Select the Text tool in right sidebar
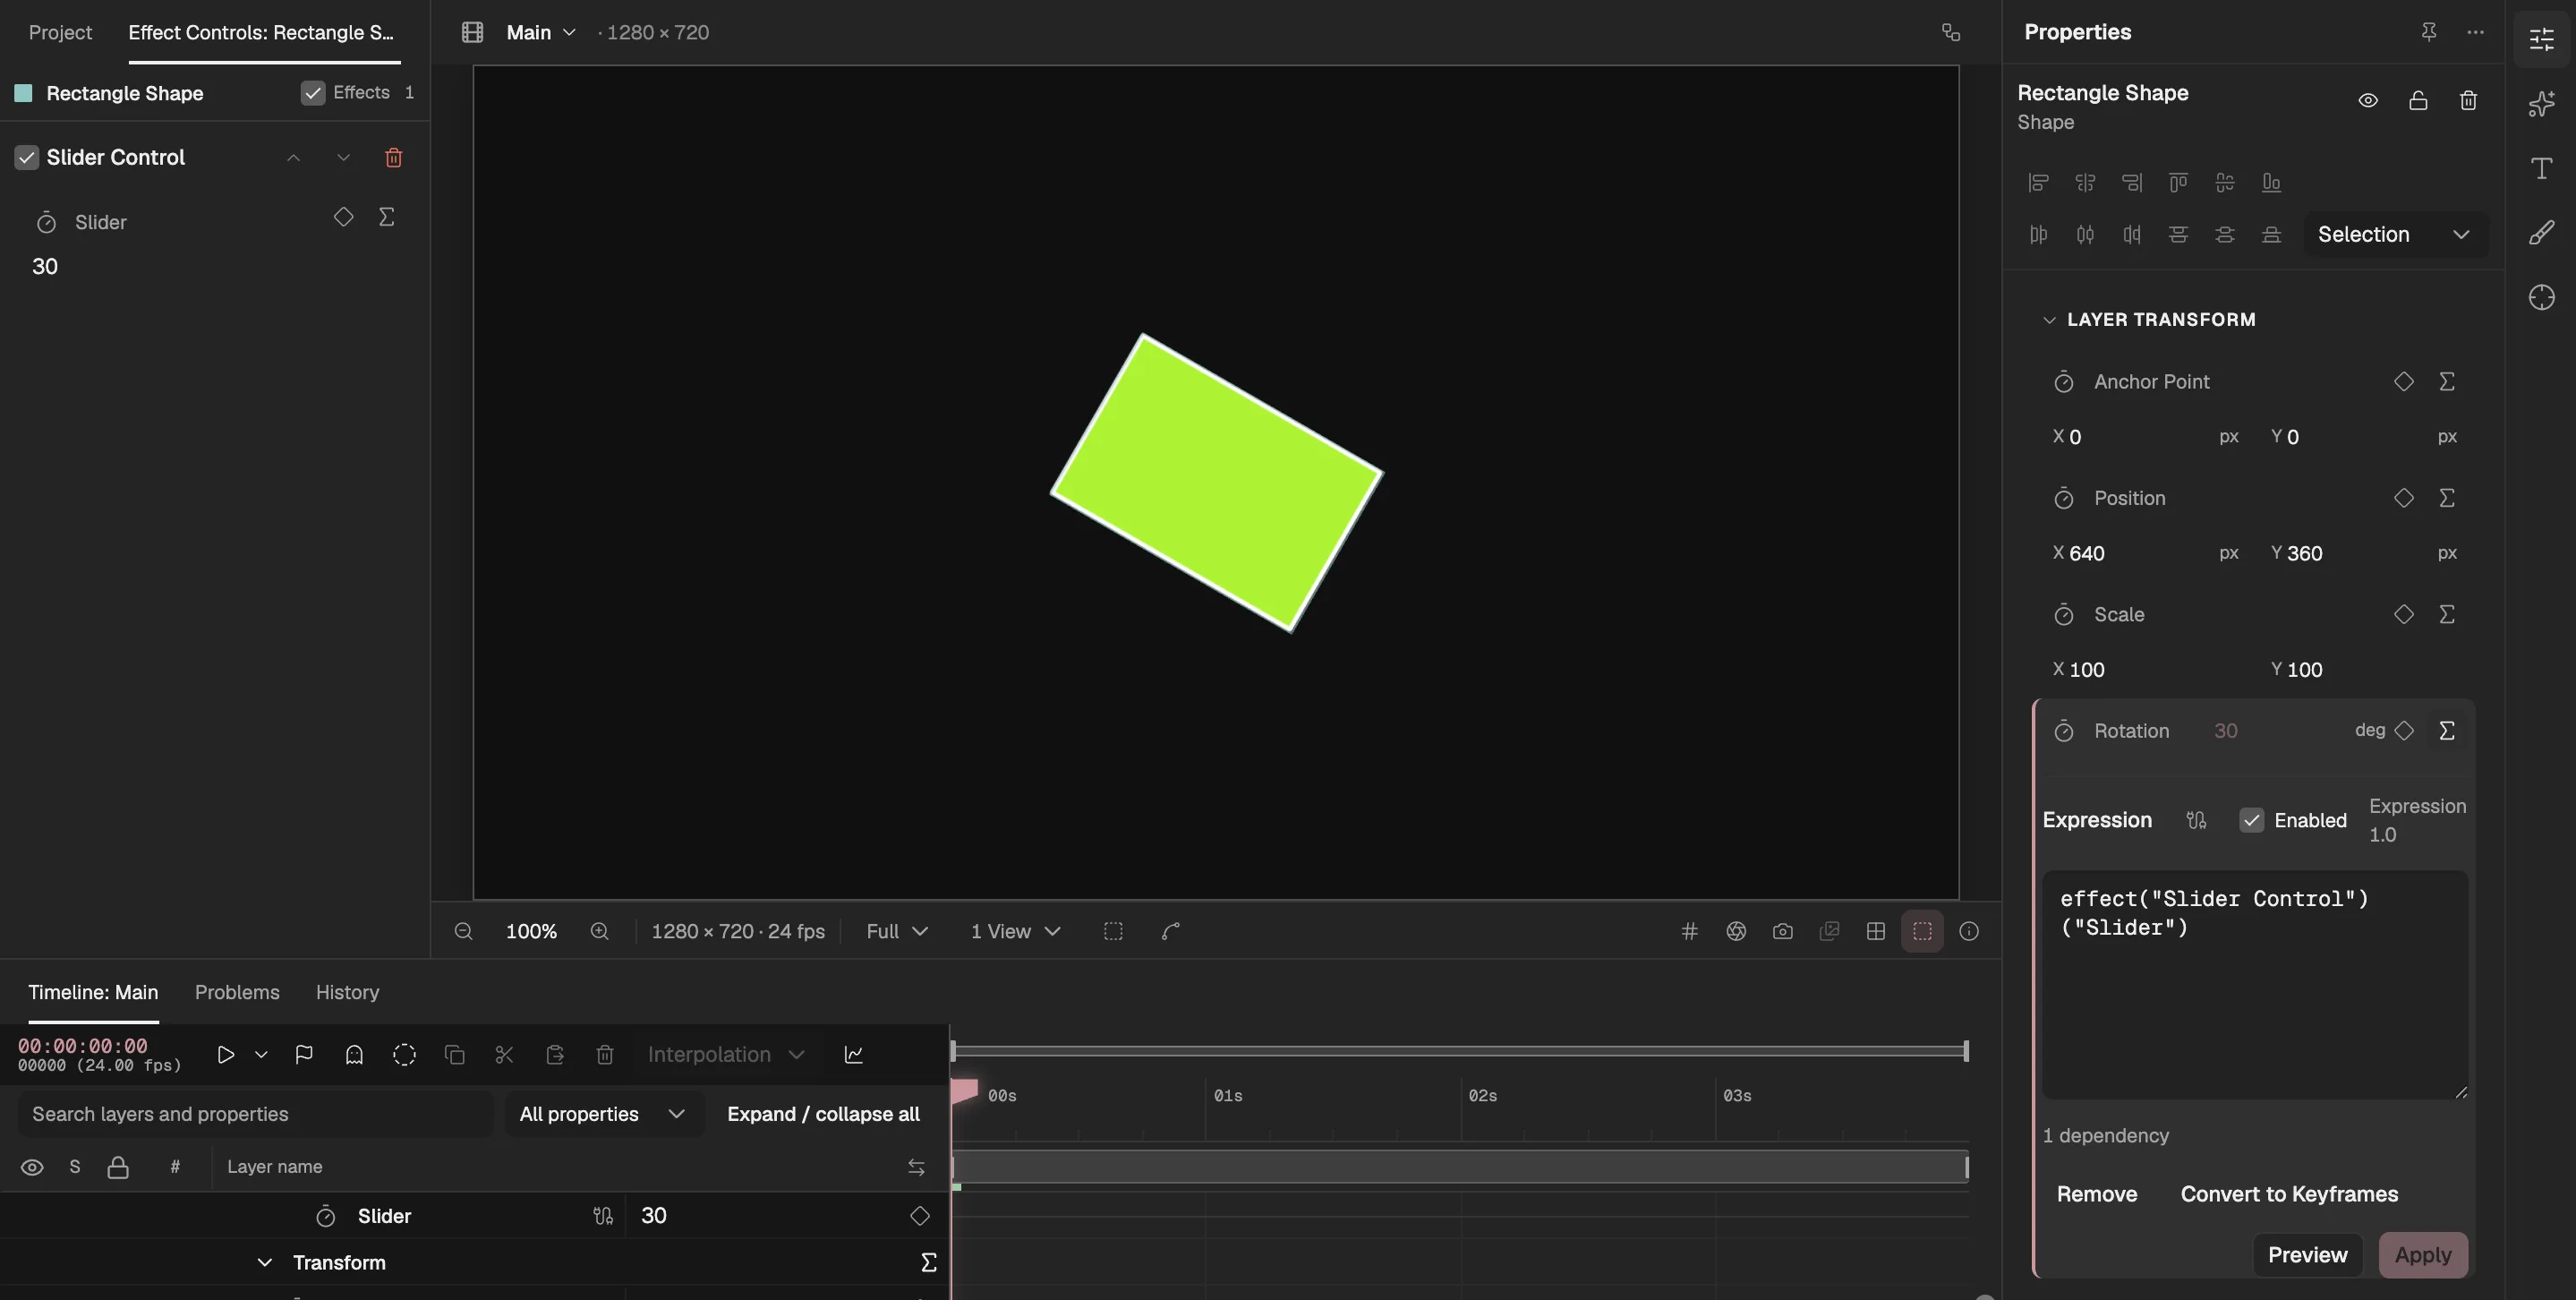The height and width of the screenshot is (1300, 2576). click(x=2541, y=168)
